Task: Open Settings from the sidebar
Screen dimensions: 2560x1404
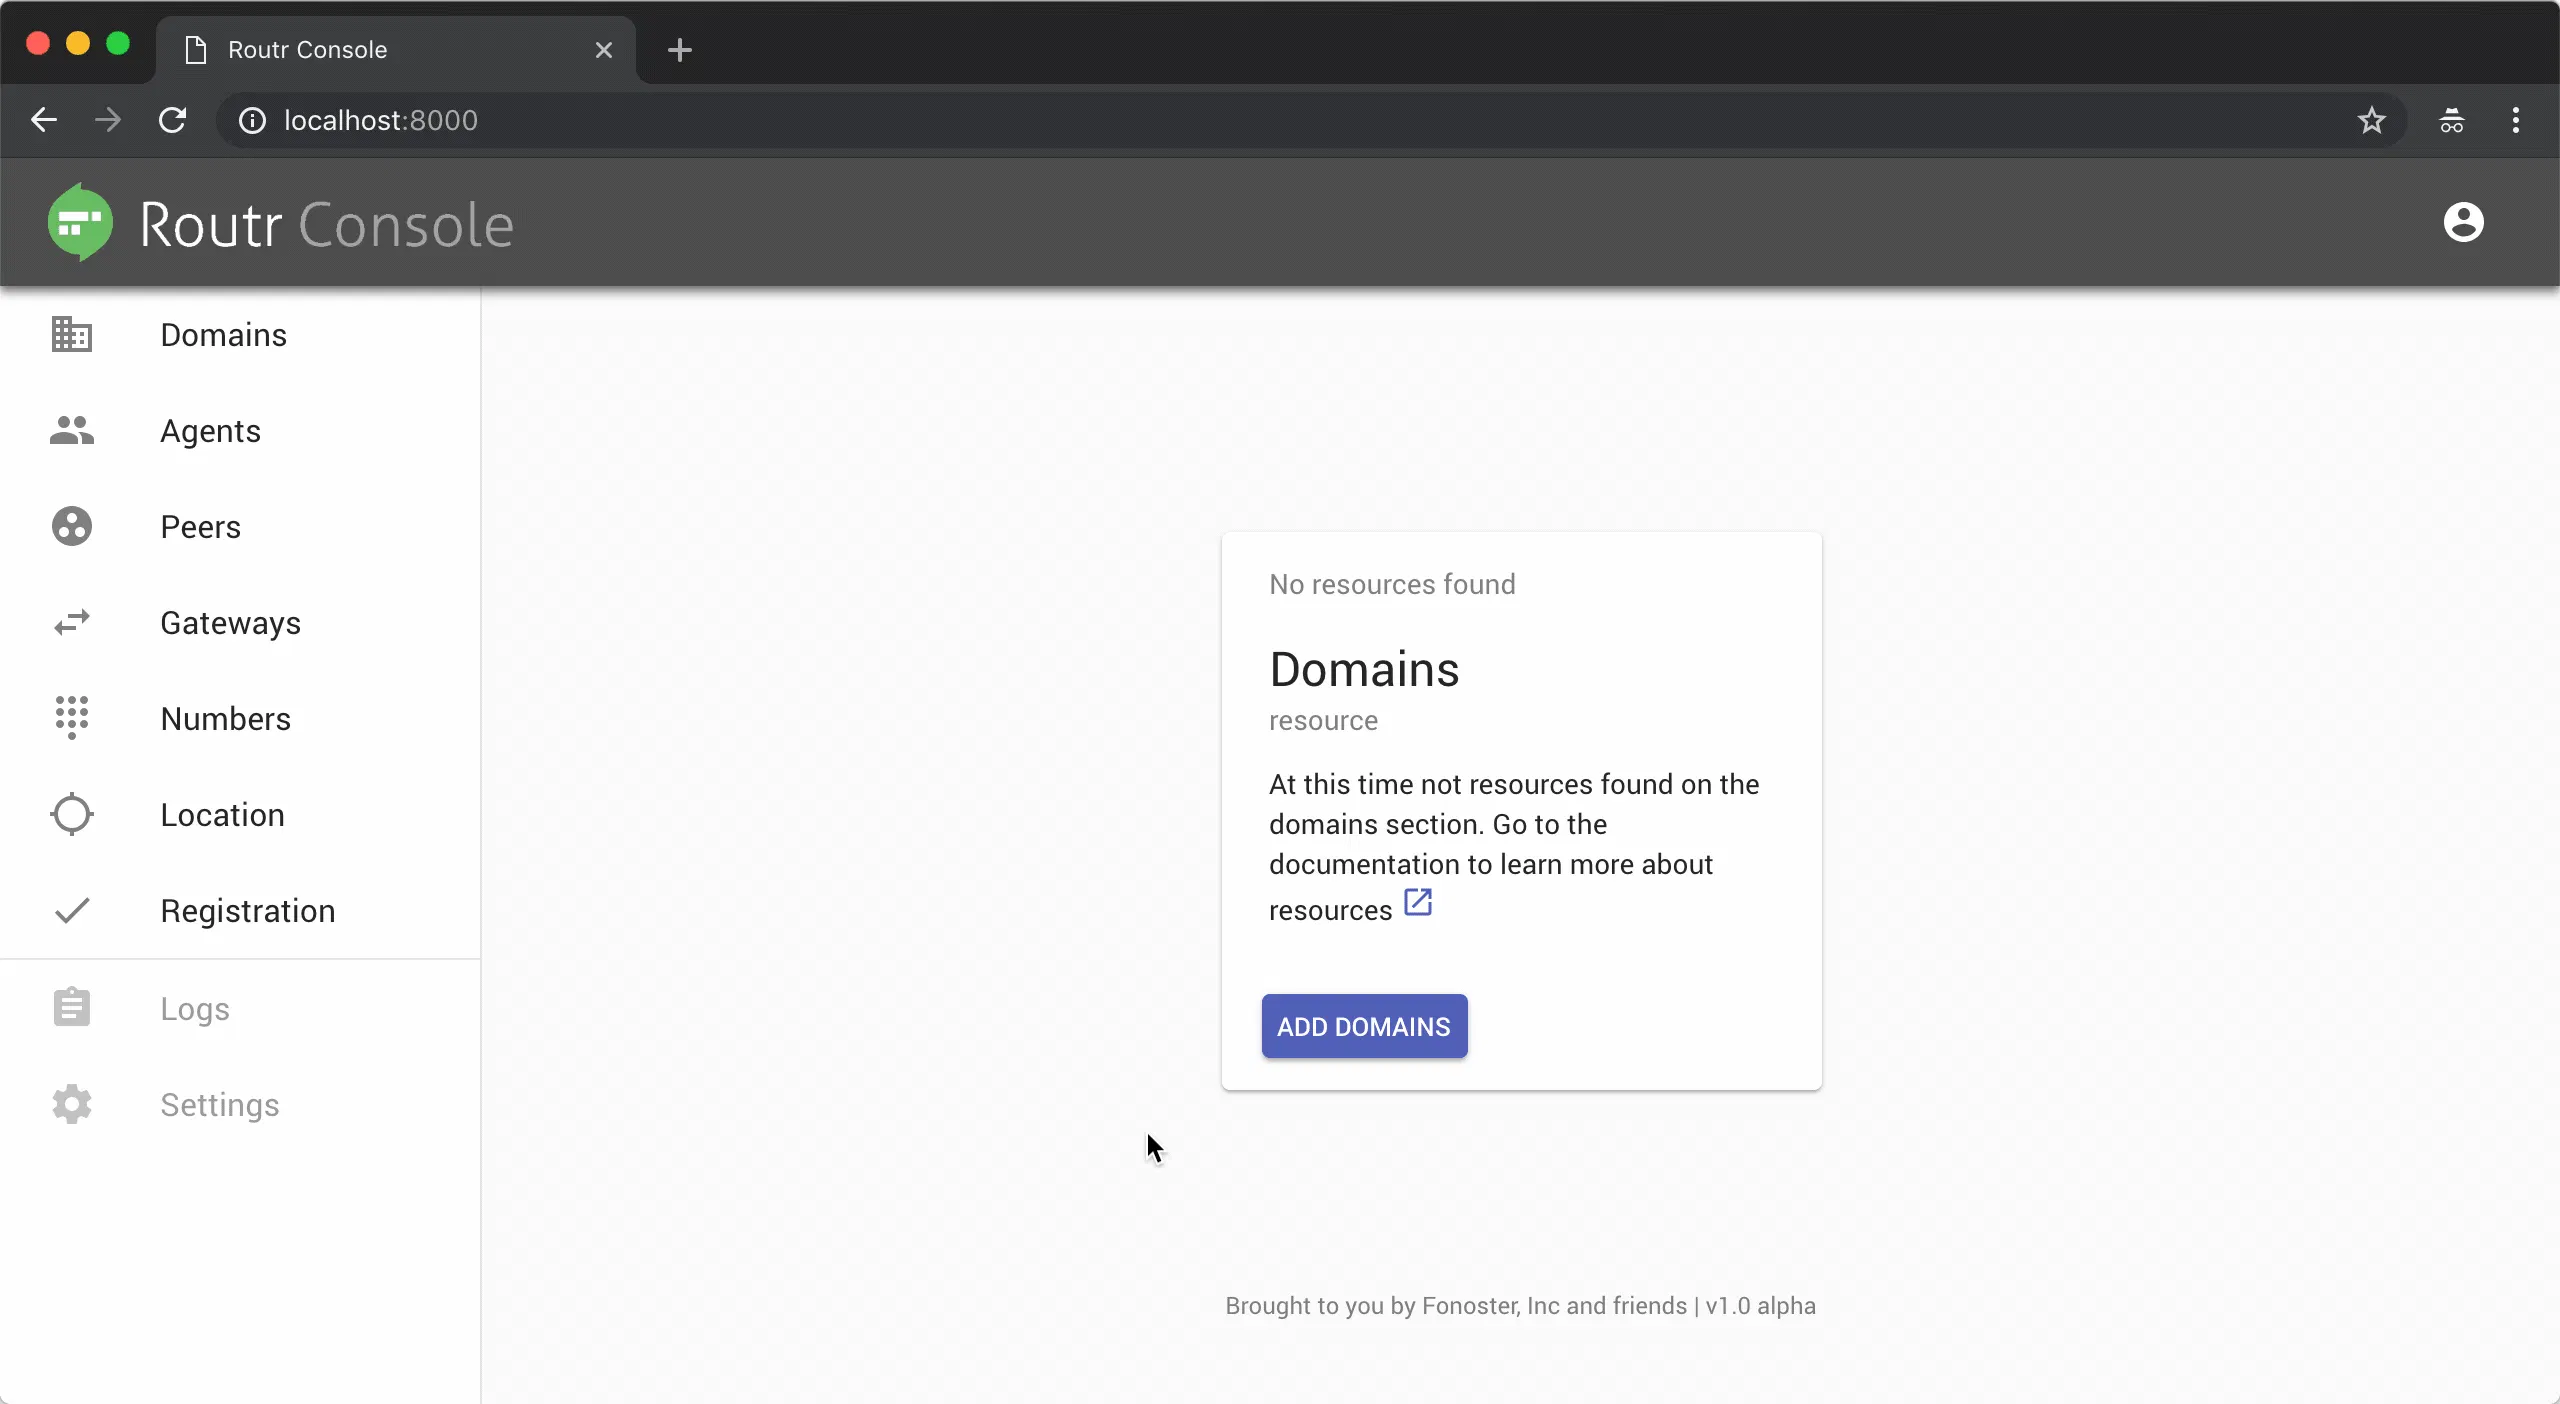Action: click(240, 1105)
